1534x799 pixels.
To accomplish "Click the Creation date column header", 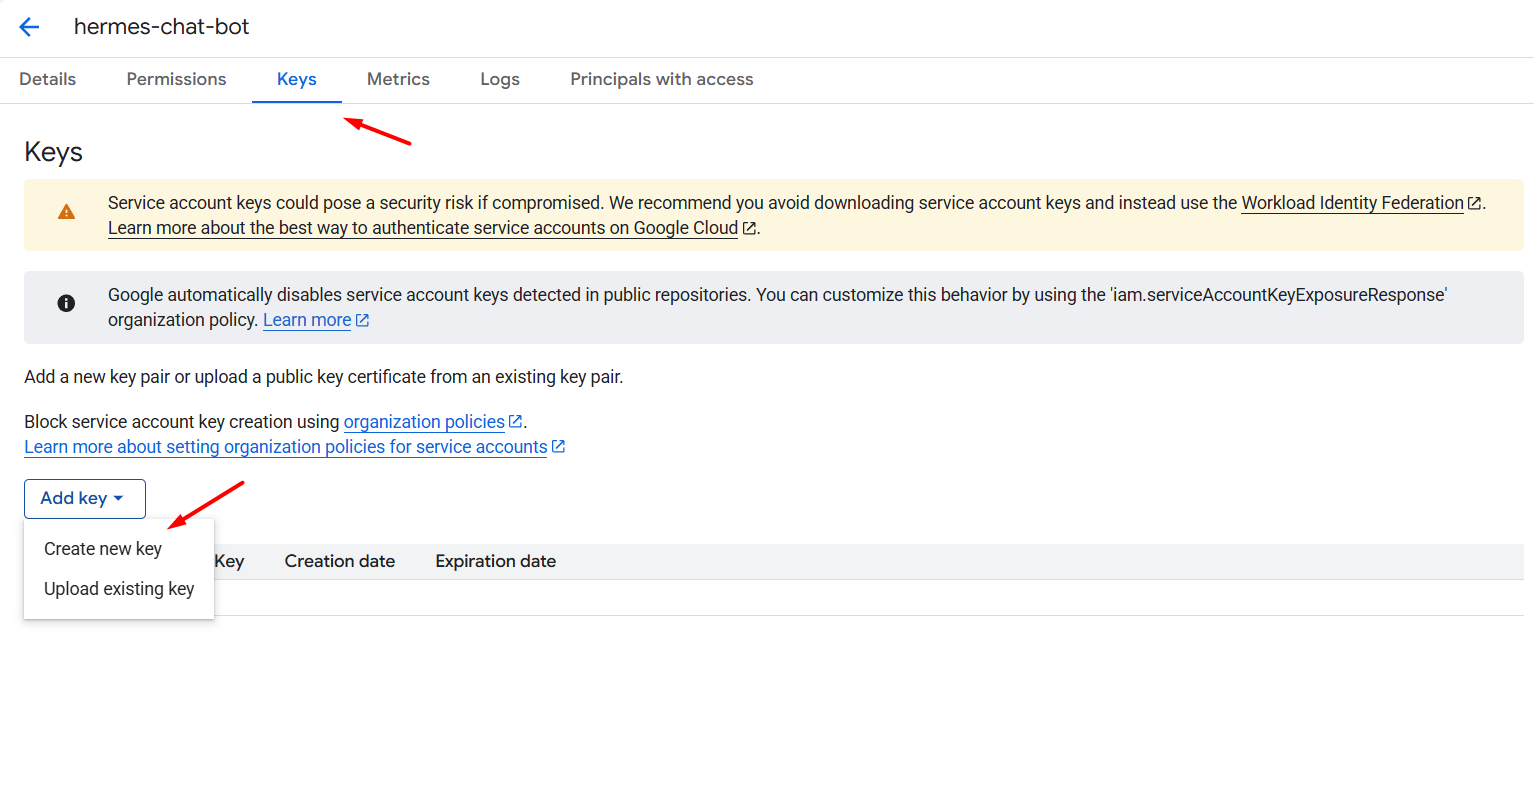I will (x=340, y=562).
